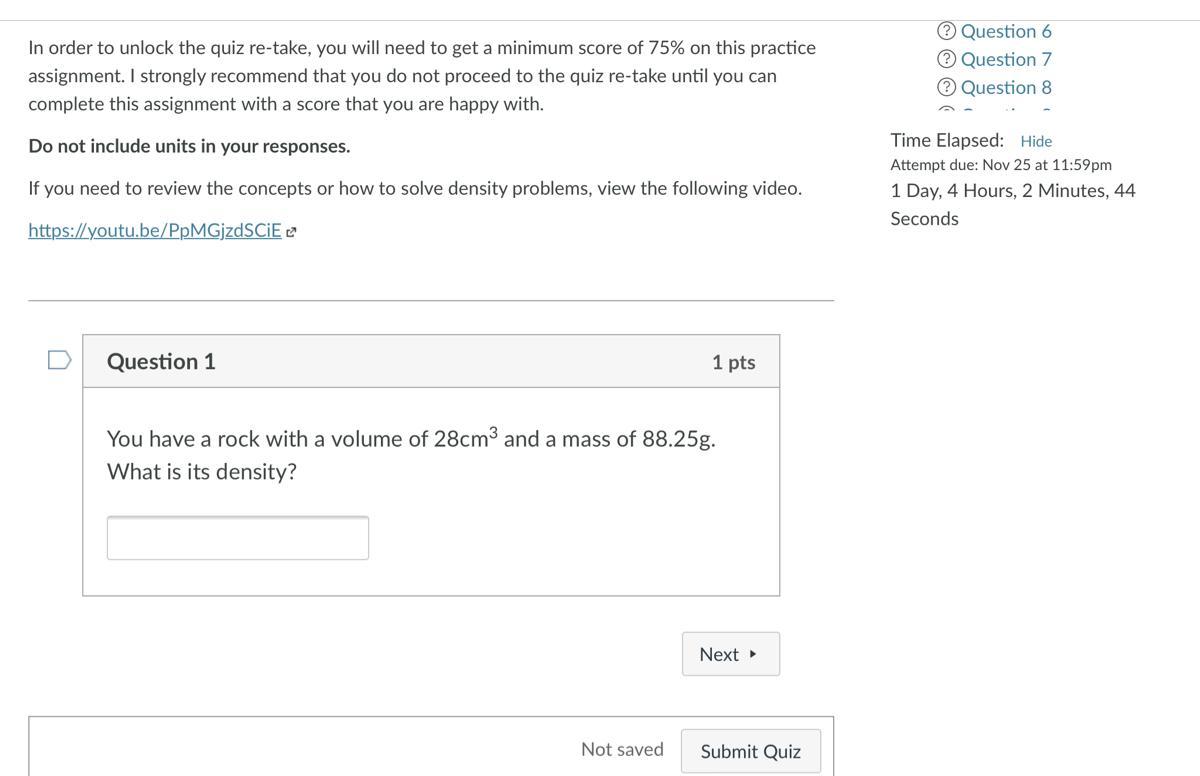Click the question mark icon beside Question 8

pos(946,87)
